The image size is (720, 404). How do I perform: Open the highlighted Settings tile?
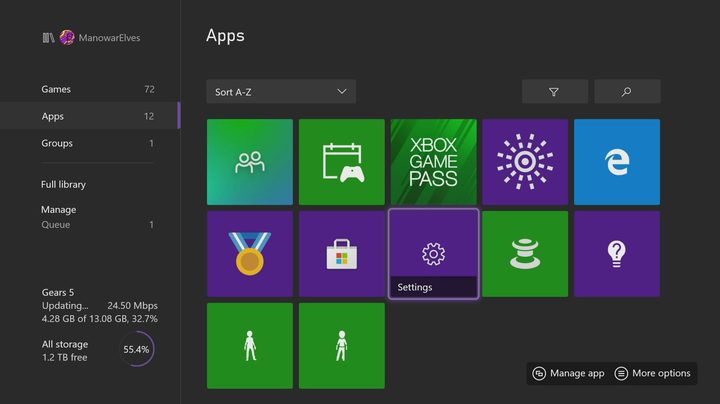(433, 254)
